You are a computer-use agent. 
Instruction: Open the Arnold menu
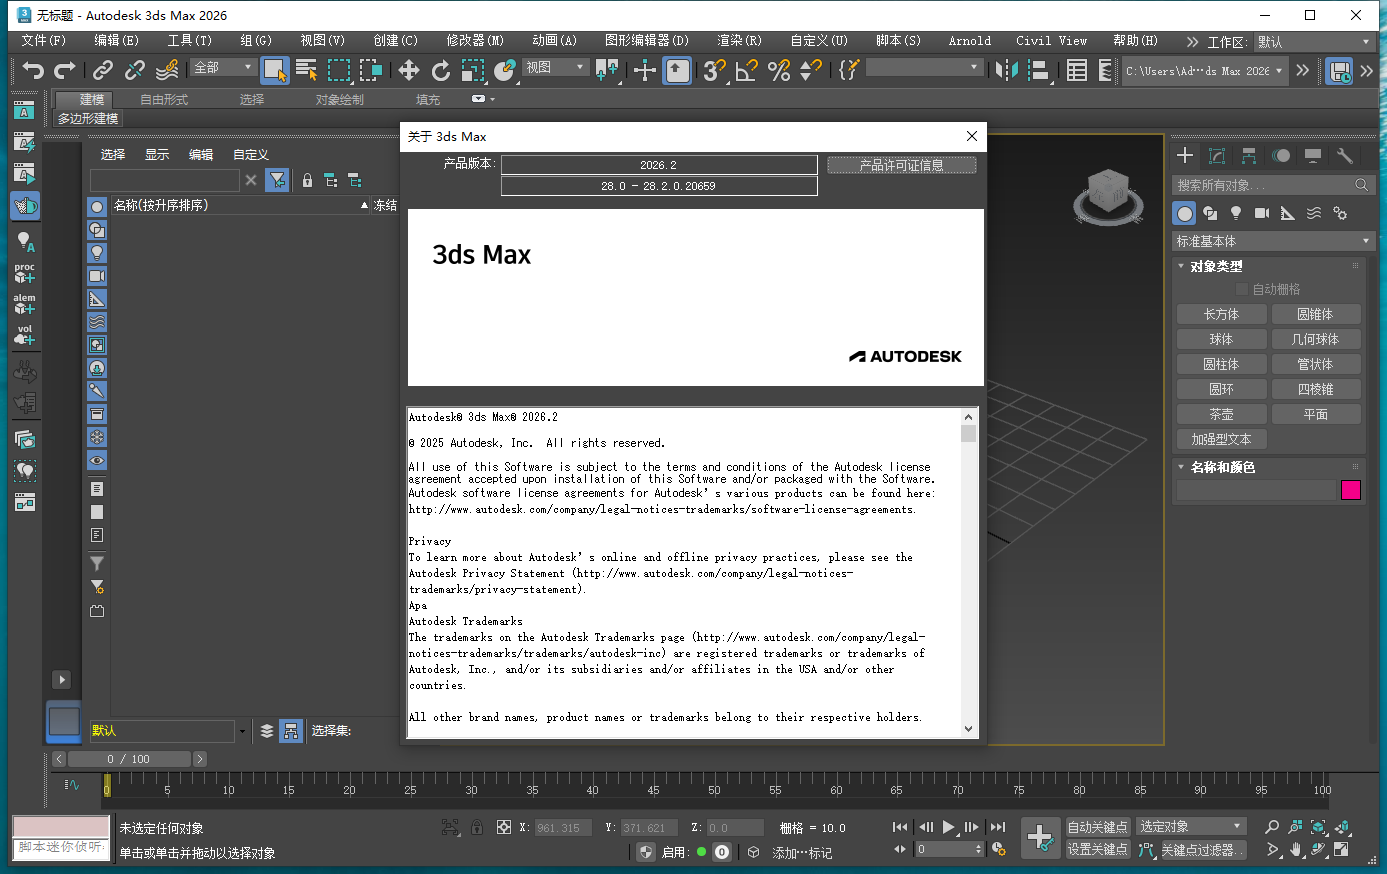[970, 41]
